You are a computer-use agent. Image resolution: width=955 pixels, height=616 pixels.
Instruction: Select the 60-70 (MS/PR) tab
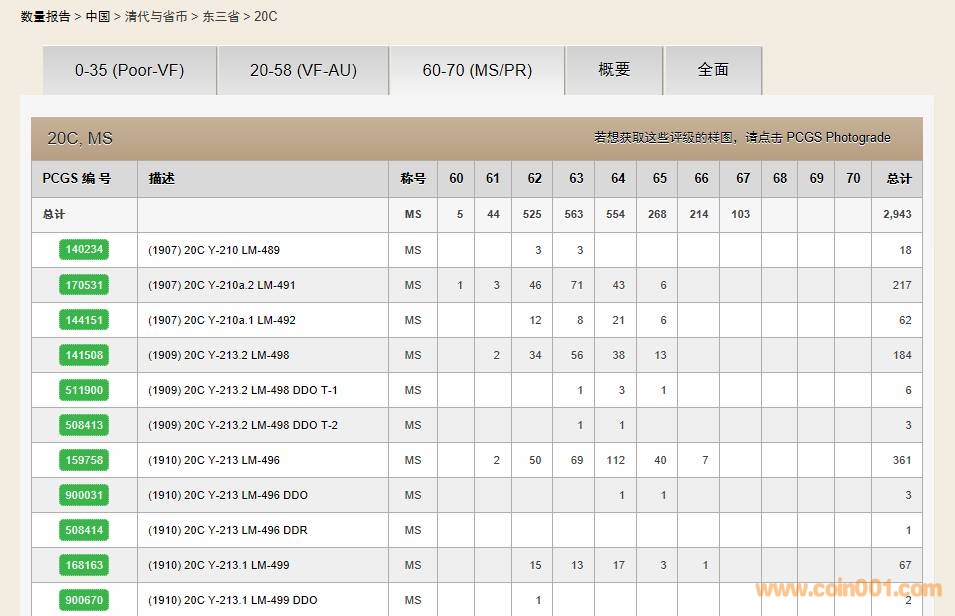click(477, 70)
